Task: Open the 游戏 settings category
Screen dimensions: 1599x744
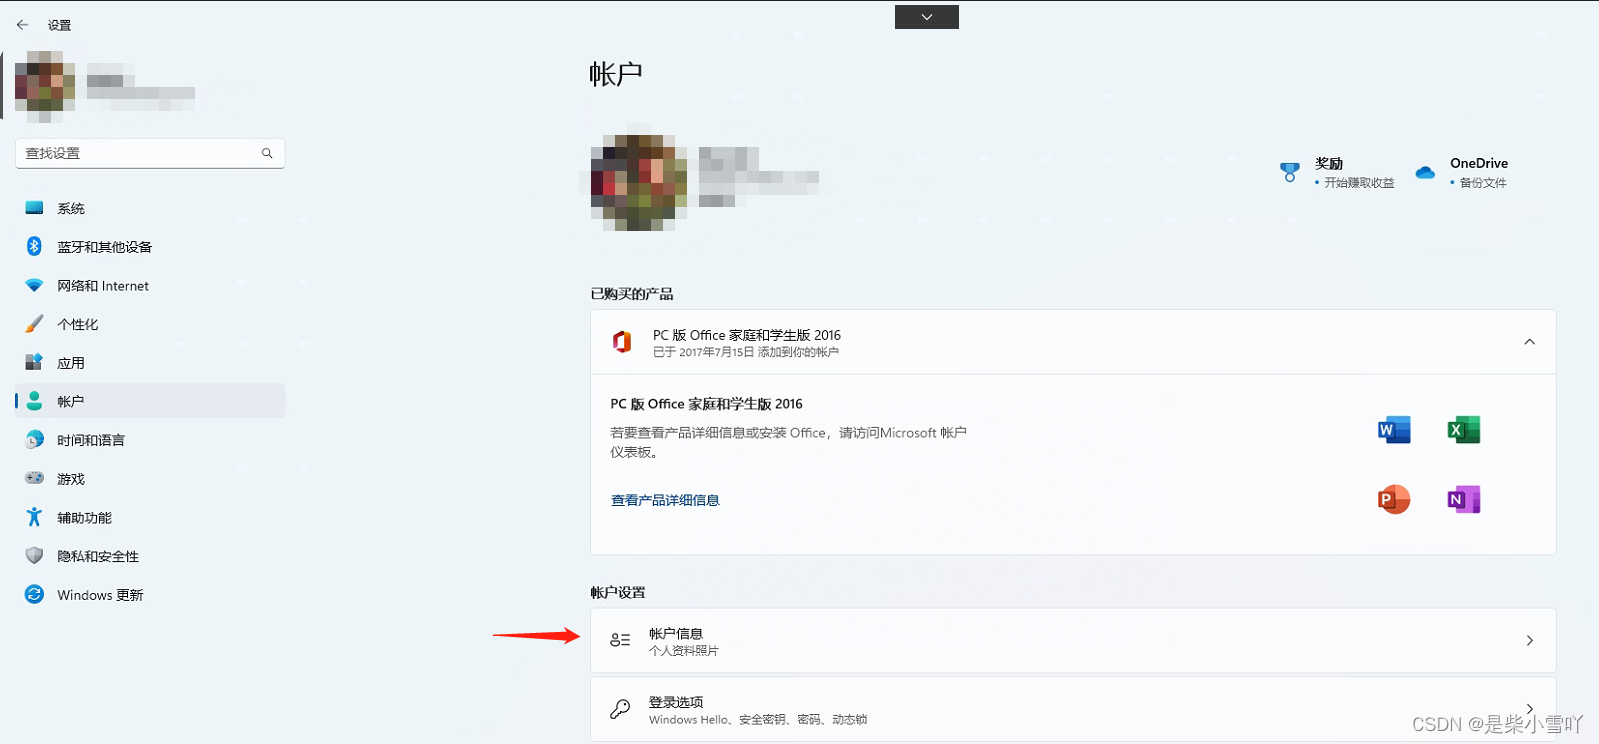Action: (150, 479)
